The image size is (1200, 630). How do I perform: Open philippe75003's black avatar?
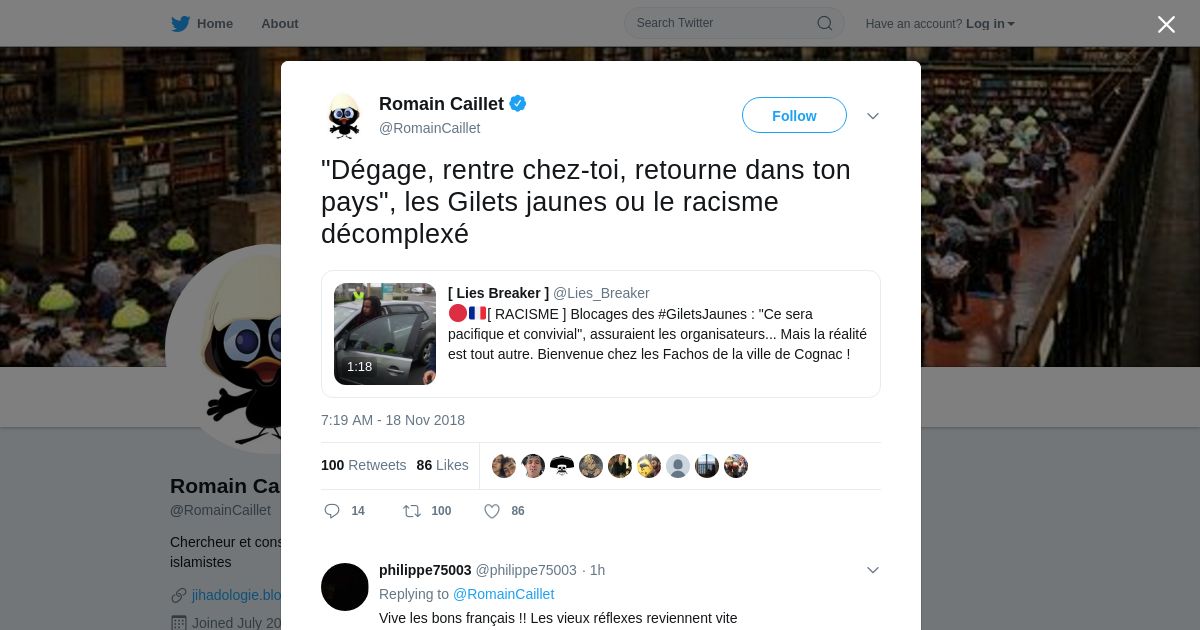pos(345,587)
